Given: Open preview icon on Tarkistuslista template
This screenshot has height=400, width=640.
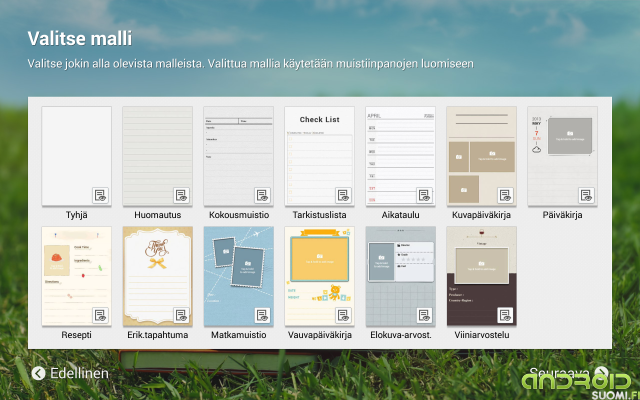Looking at the screenshot, I should 343,196.
